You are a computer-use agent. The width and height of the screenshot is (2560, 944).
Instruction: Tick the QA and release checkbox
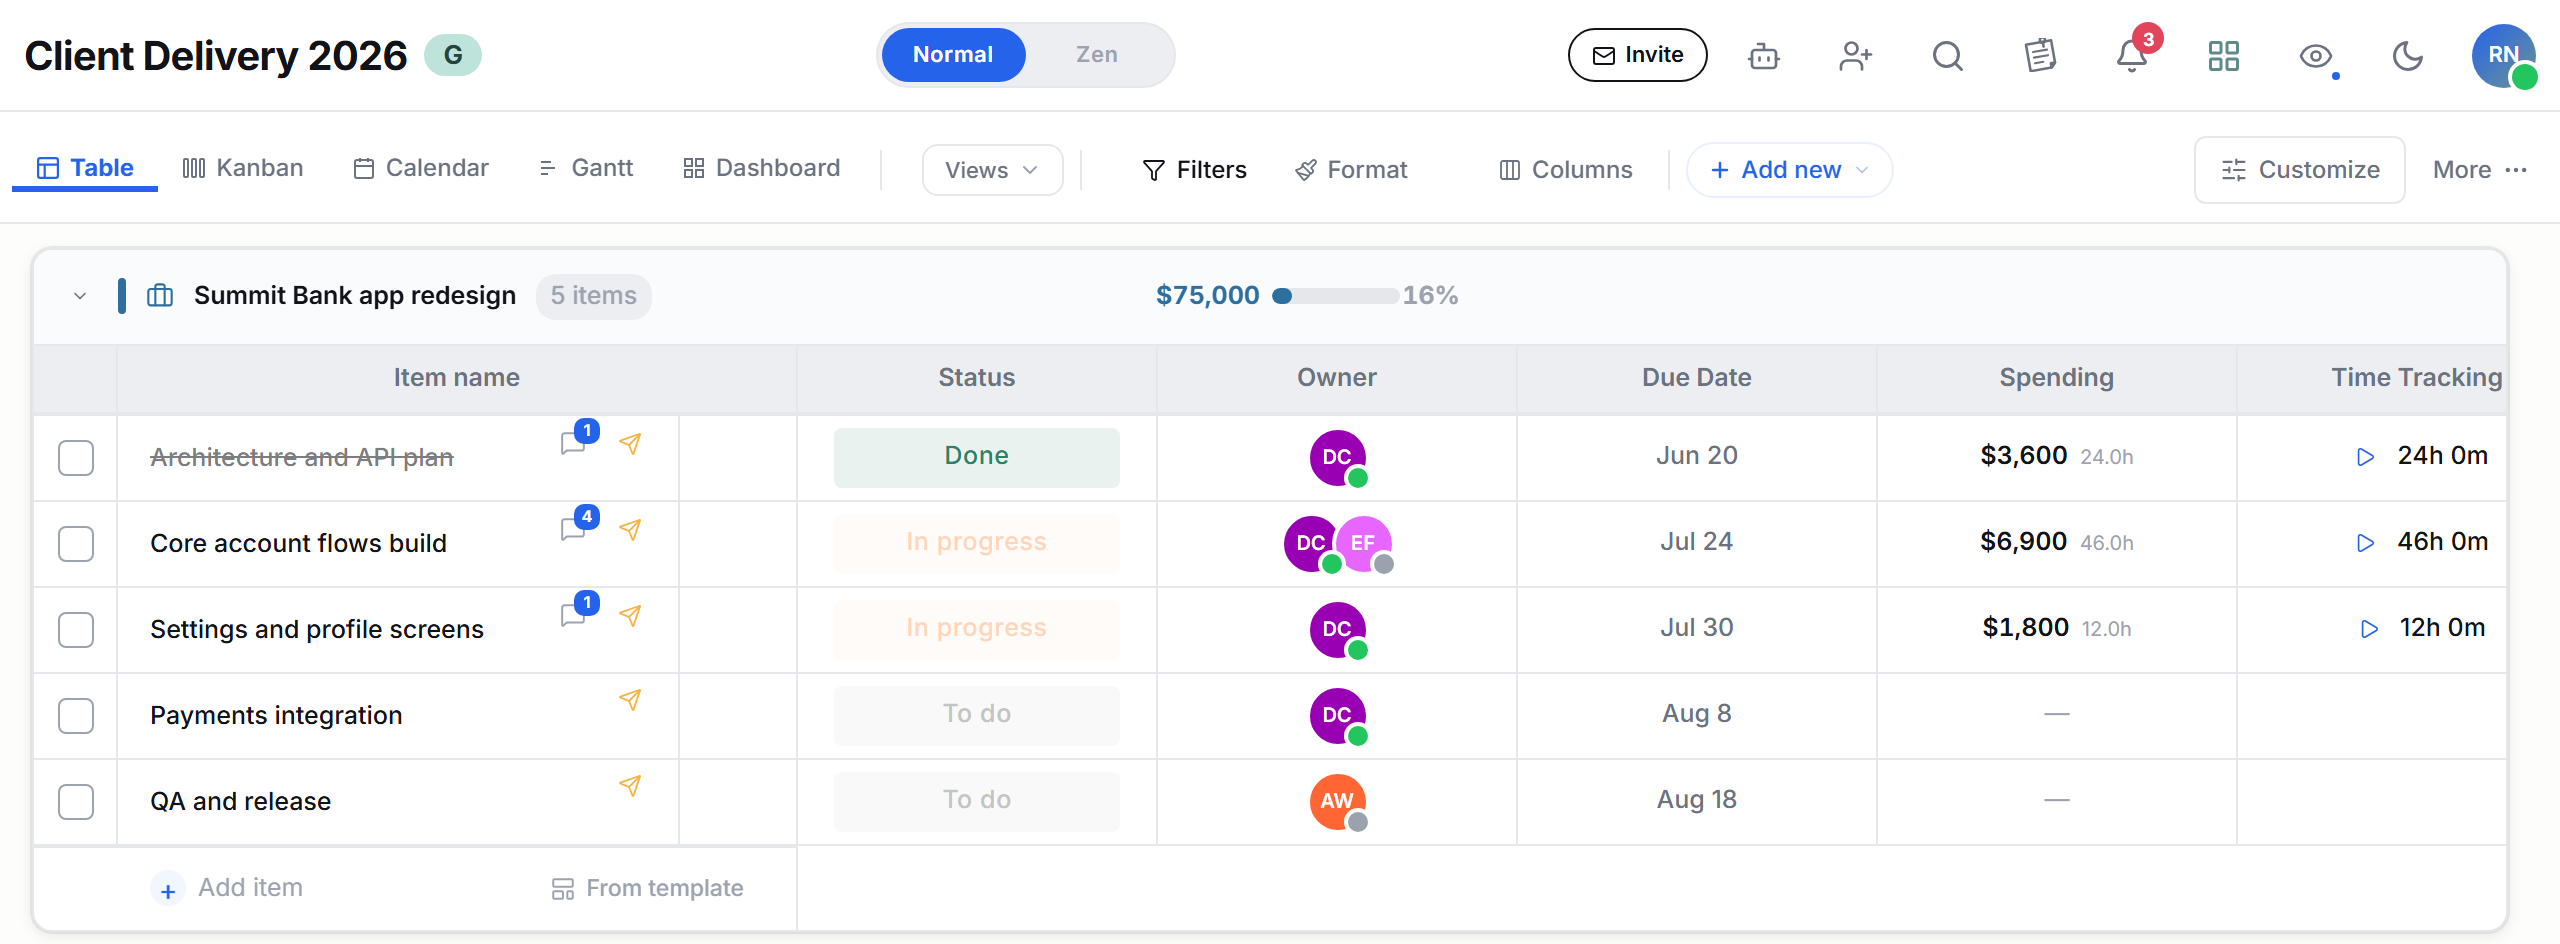(76, 802)
